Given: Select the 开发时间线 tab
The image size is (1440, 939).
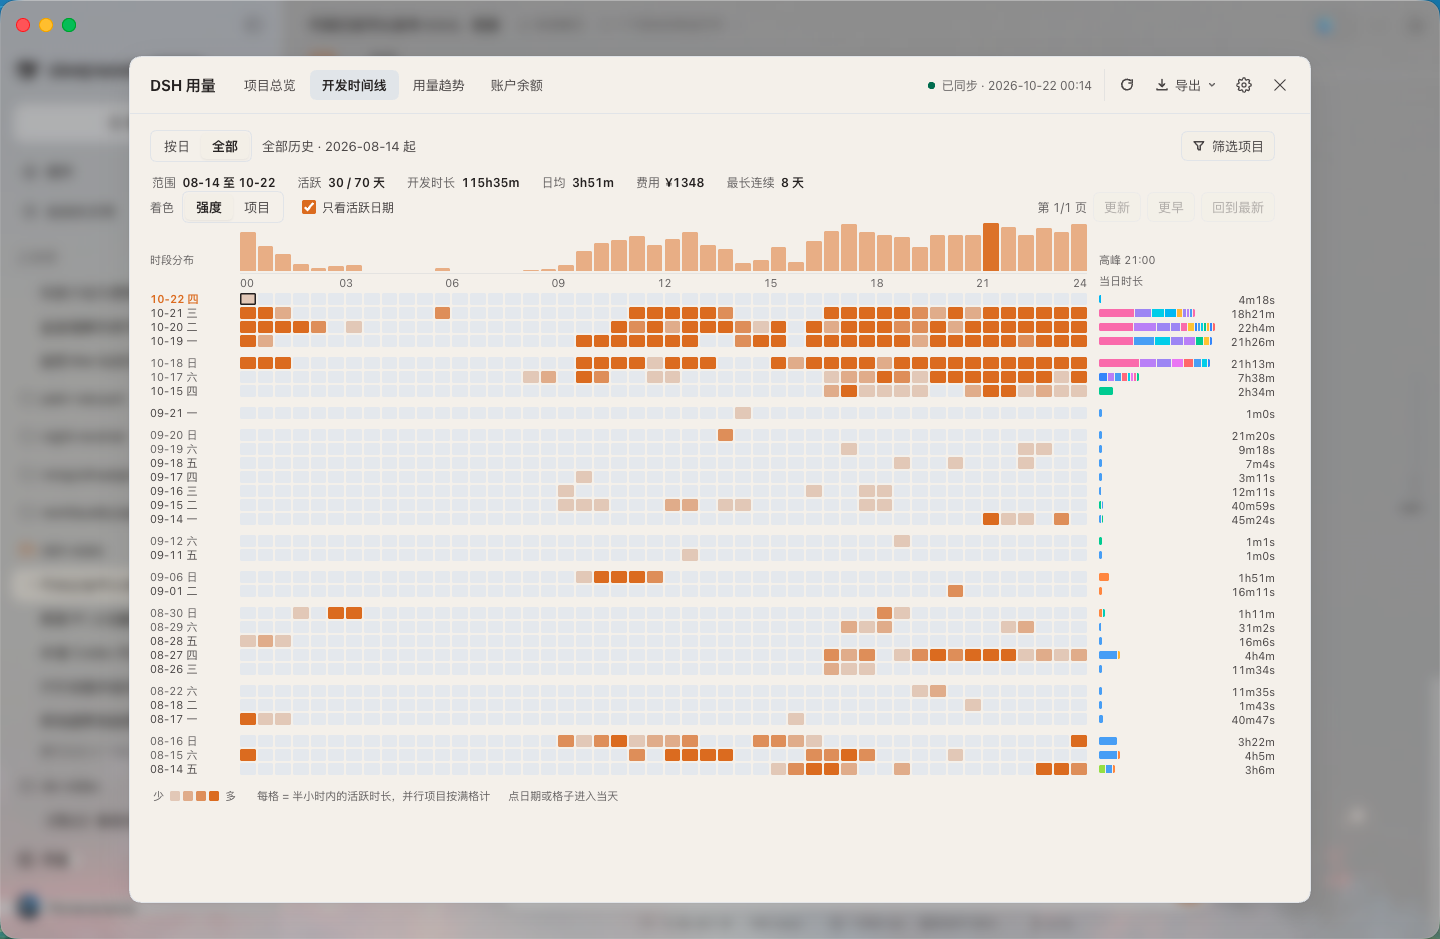Looking at the screenshot, I should pyautogui.click(x=354, y=85).
